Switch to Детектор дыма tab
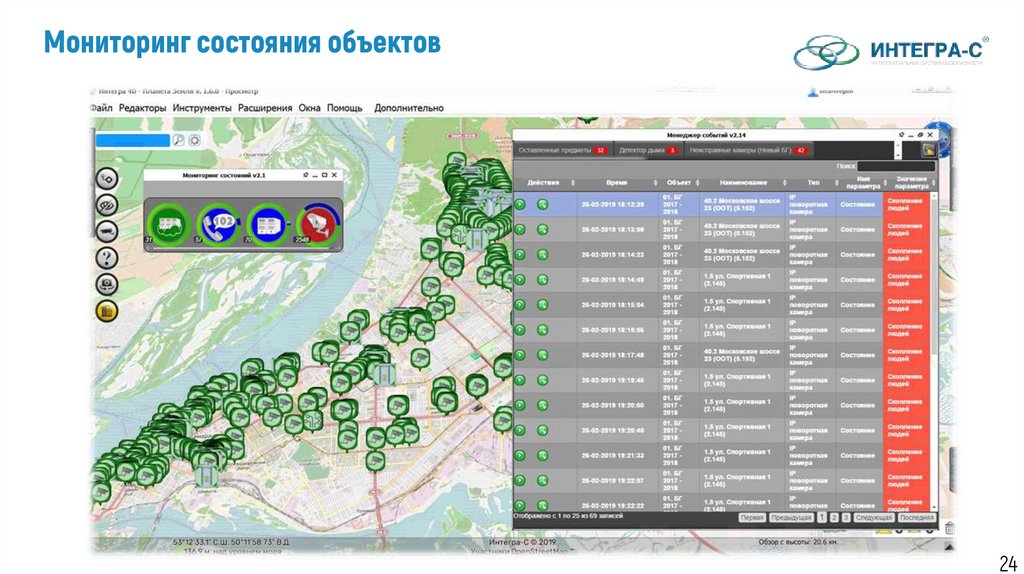This screenshot has height=574, width=1024. click(x=648, y=150)
